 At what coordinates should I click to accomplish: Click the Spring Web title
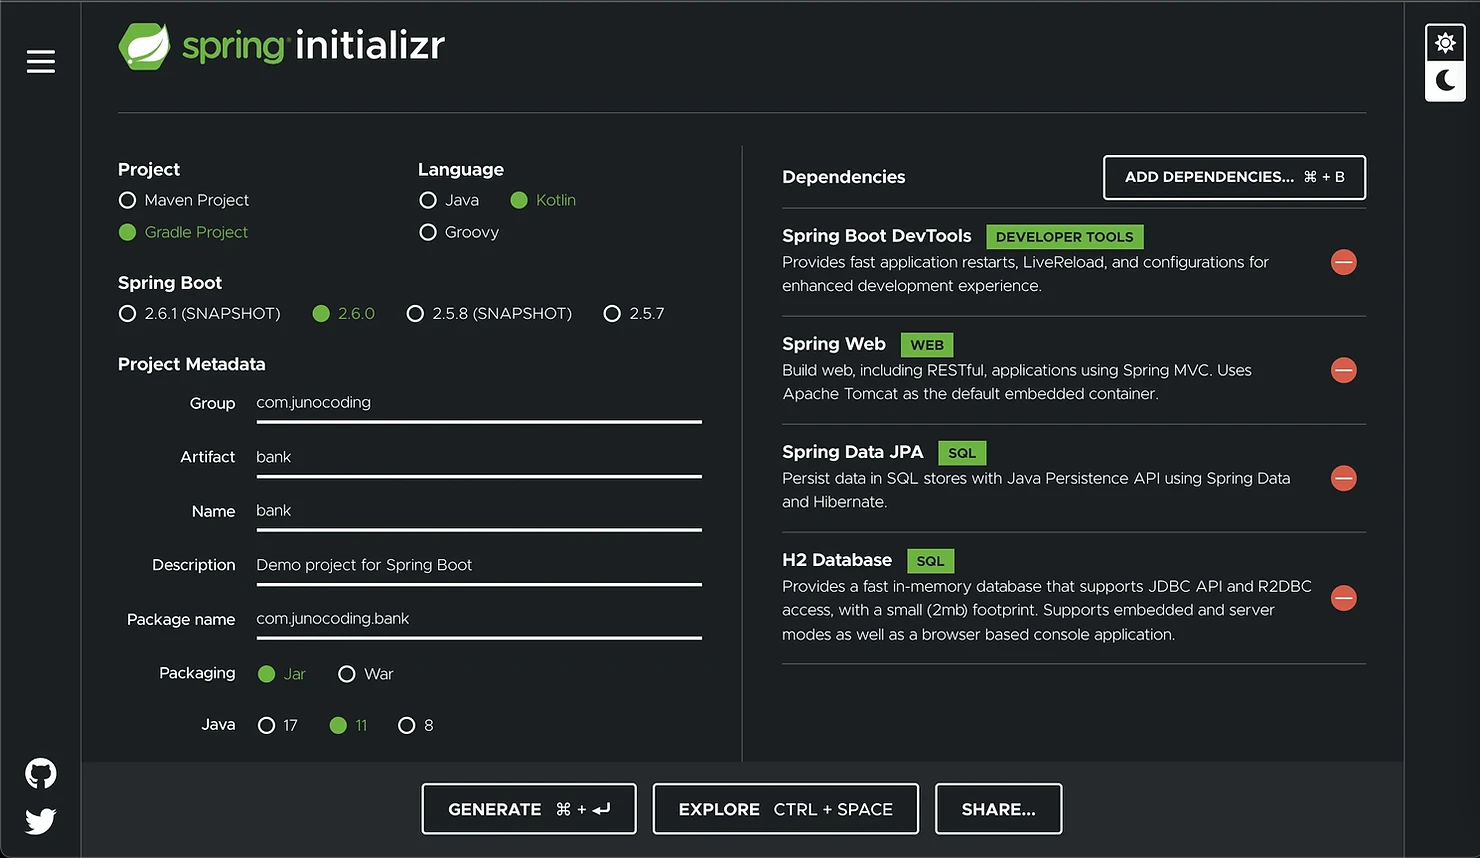(x=834, y=344)
